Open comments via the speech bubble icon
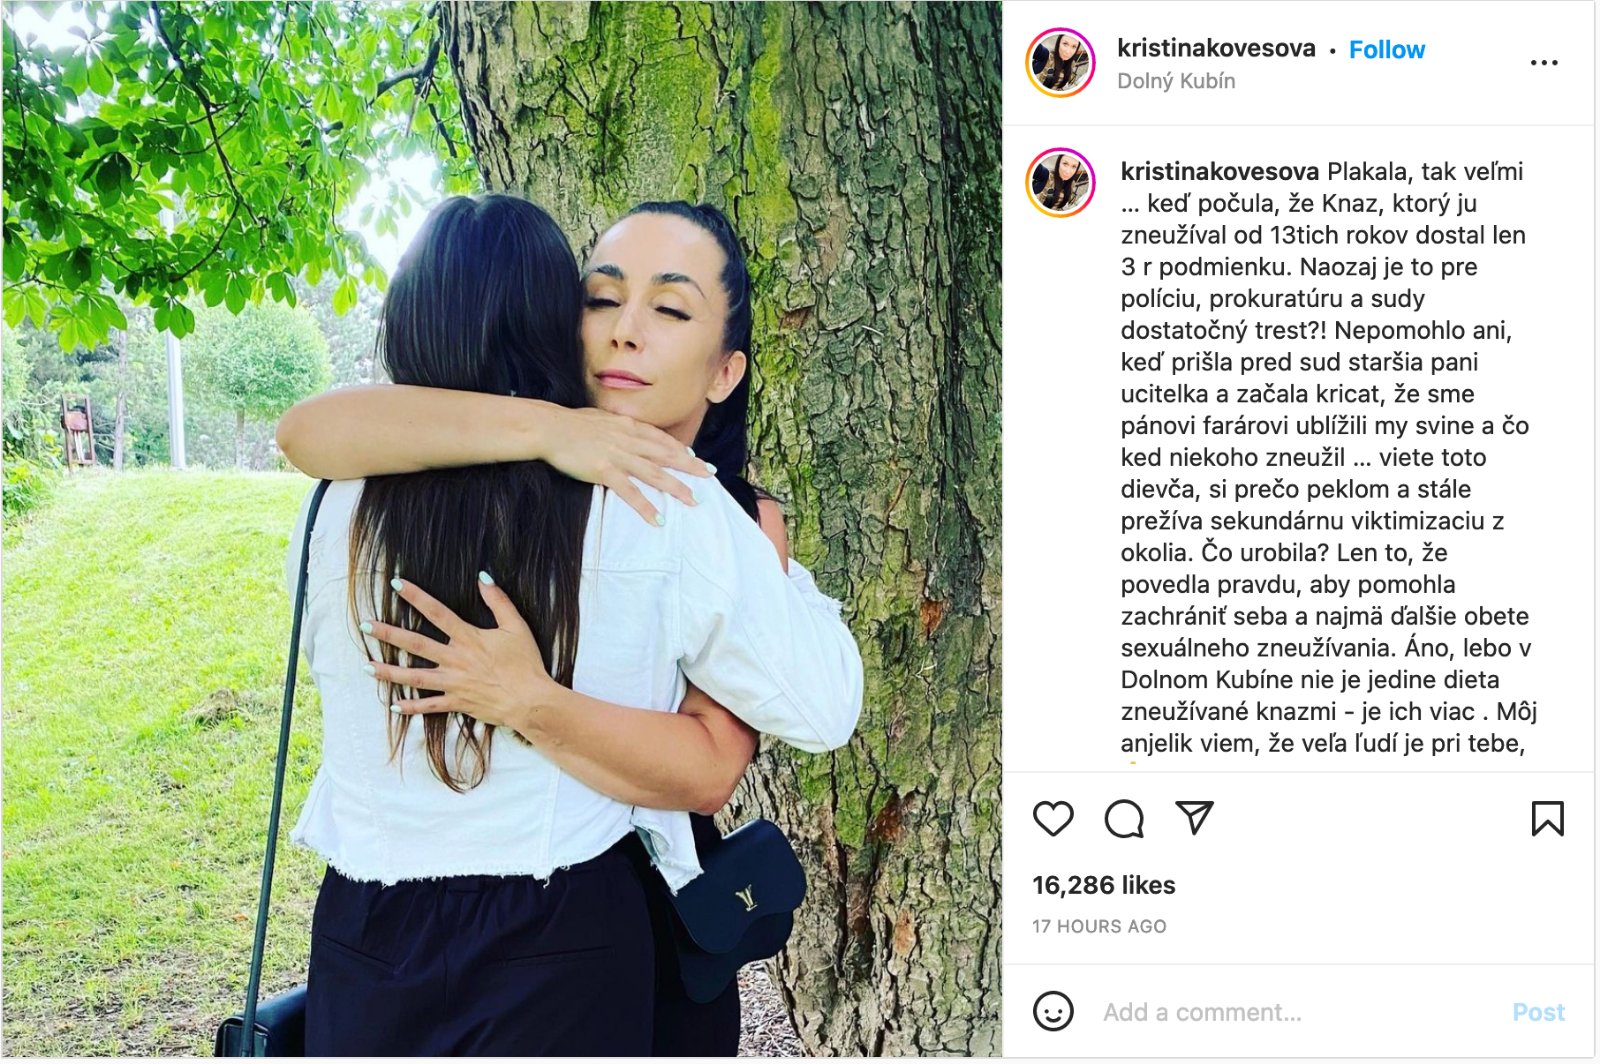 pos(1124,819)
